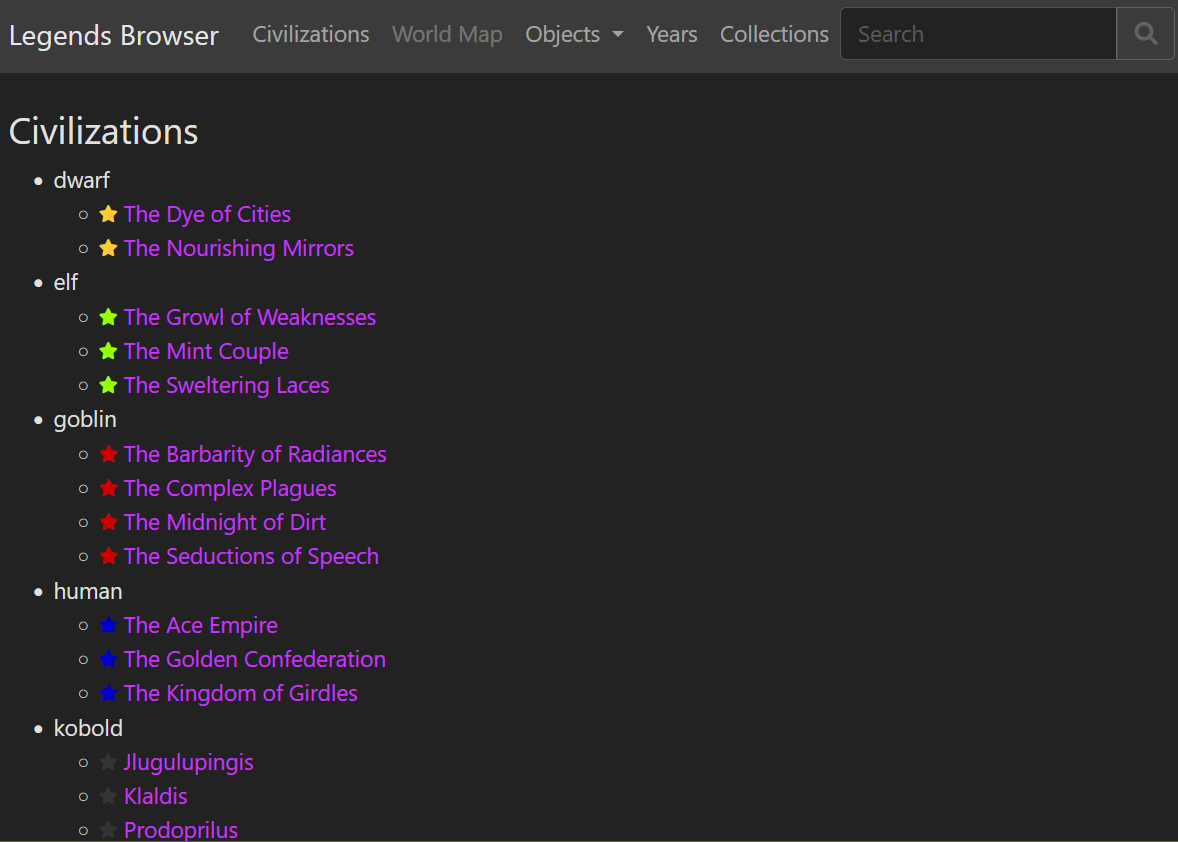This screenshot has width=1178, height=842.
Task: Click the magnifying glass search button
Action: click(1145, 34)
